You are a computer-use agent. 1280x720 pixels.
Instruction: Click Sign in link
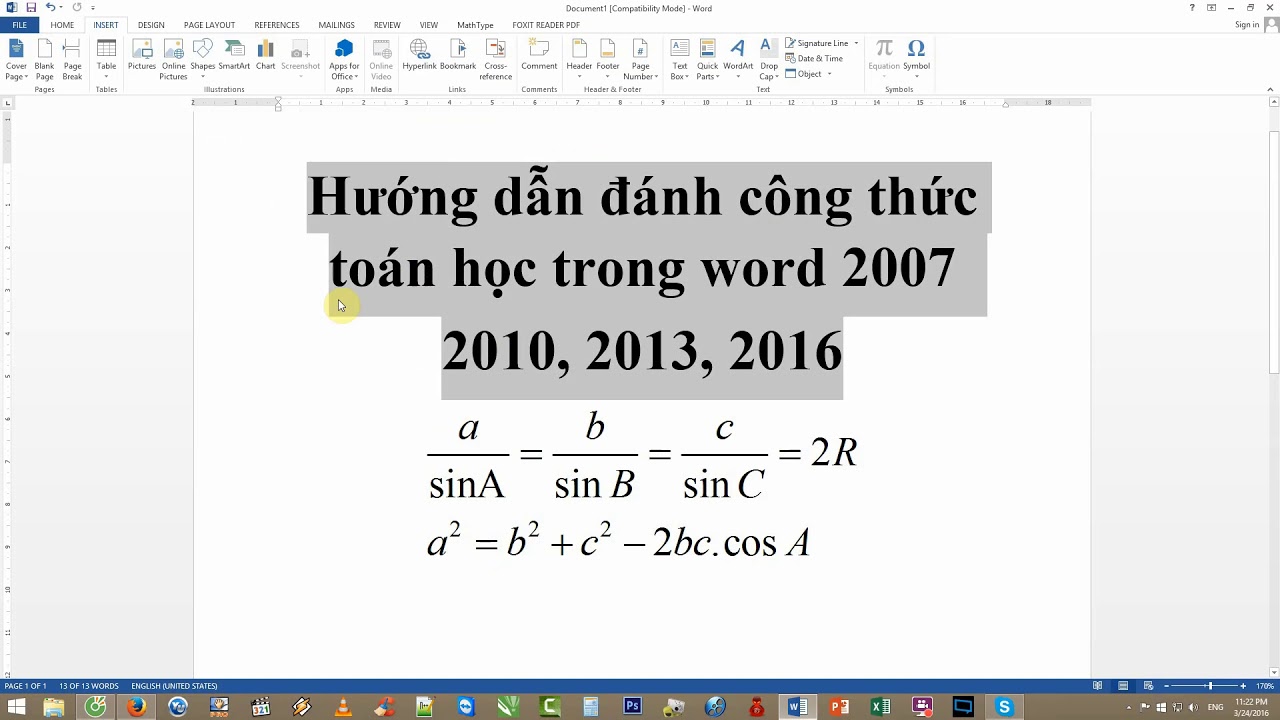coord(1247,25)
